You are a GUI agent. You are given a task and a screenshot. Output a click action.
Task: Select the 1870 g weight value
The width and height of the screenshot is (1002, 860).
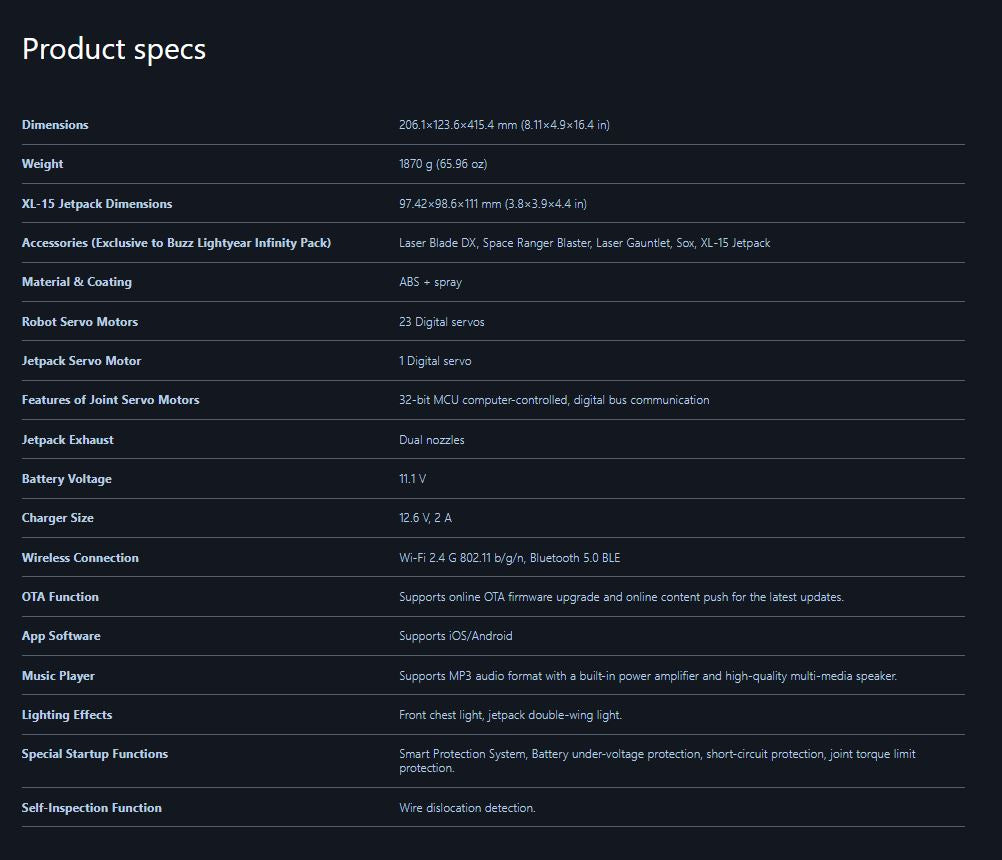tap(443, 164)
